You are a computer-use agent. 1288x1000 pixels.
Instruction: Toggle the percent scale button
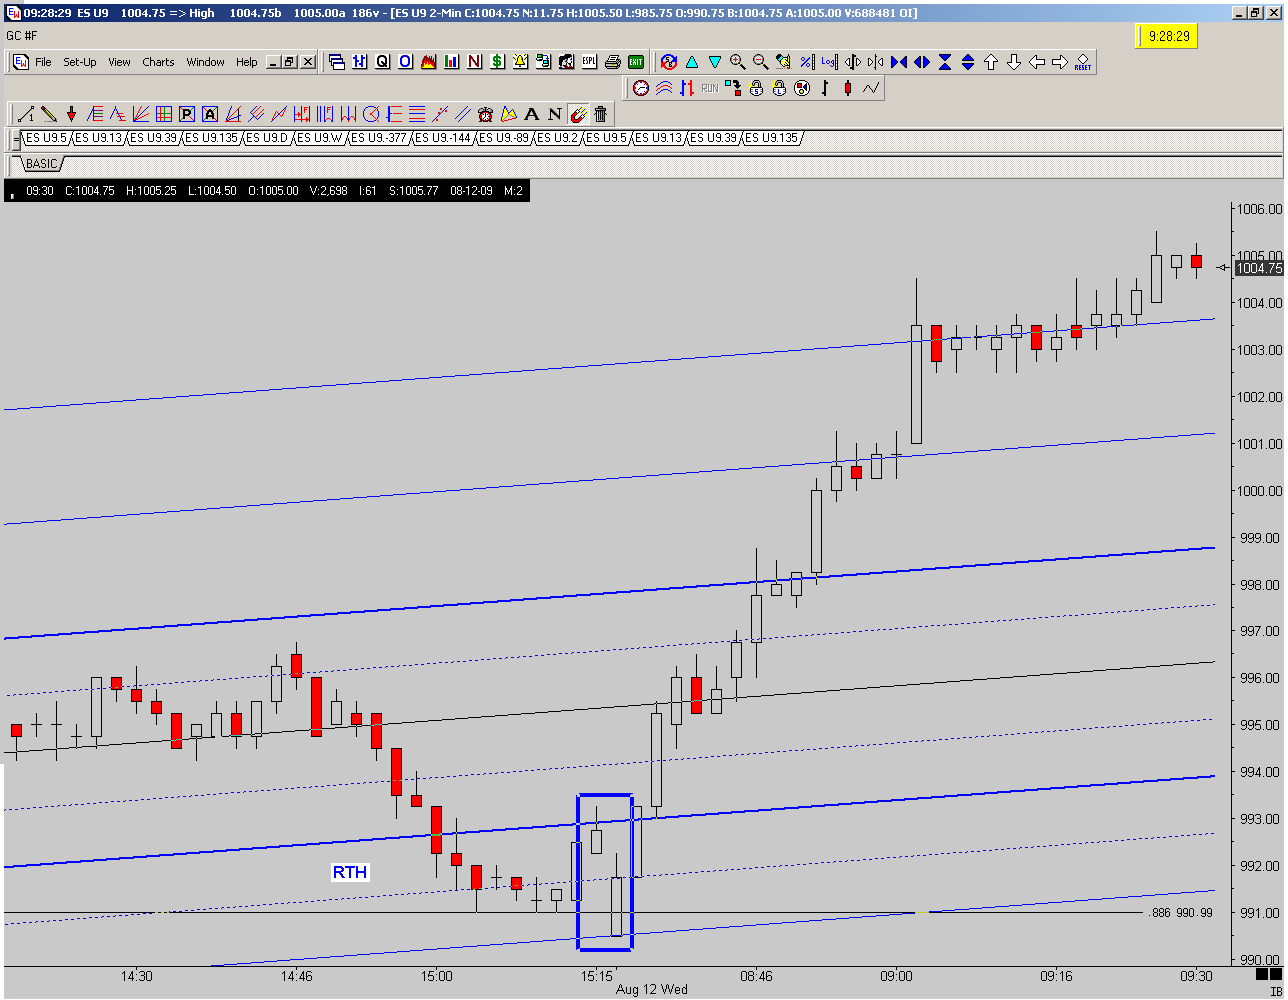pos(807,61)
